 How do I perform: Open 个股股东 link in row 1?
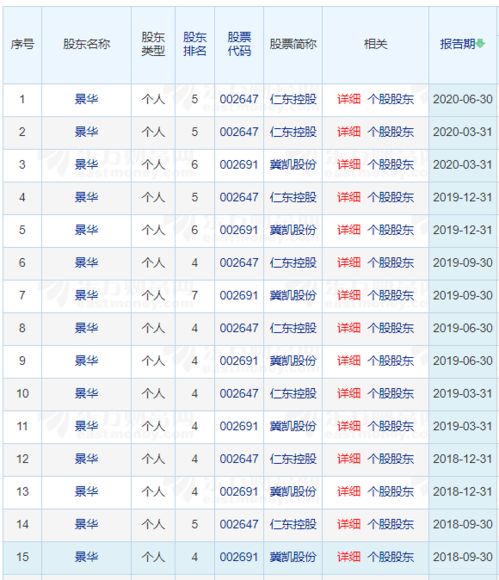391,99
